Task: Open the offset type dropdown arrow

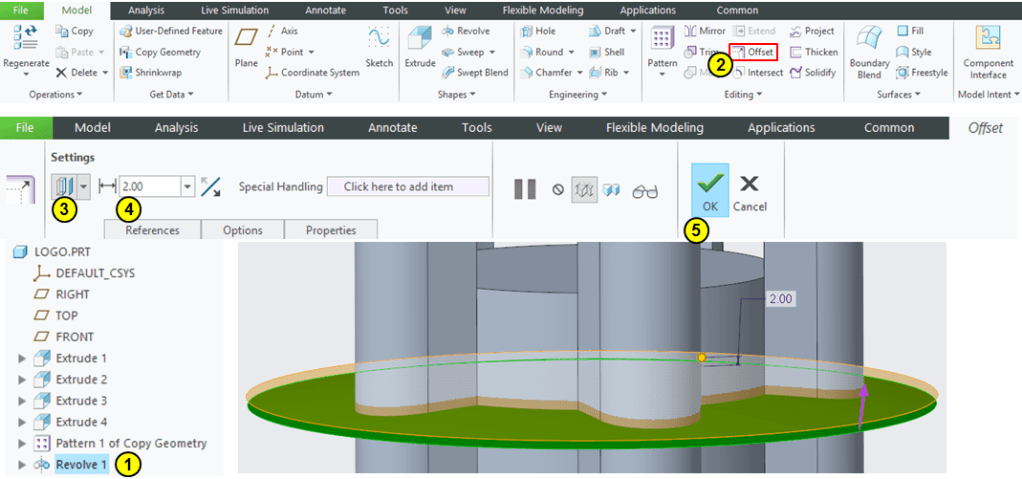Action: coord(84,187)
